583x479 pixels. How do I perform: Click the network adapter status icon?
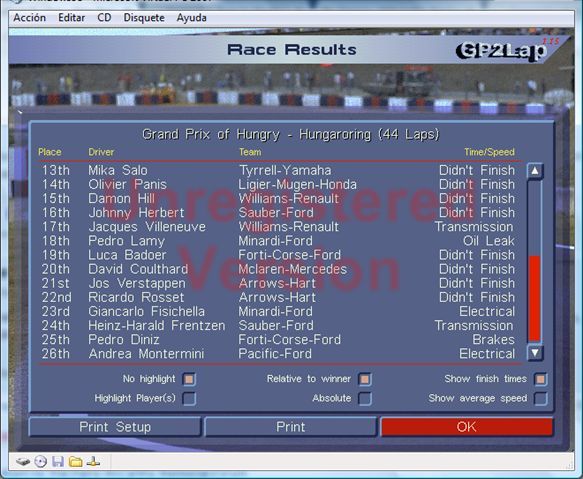click(x=93, y=462)
